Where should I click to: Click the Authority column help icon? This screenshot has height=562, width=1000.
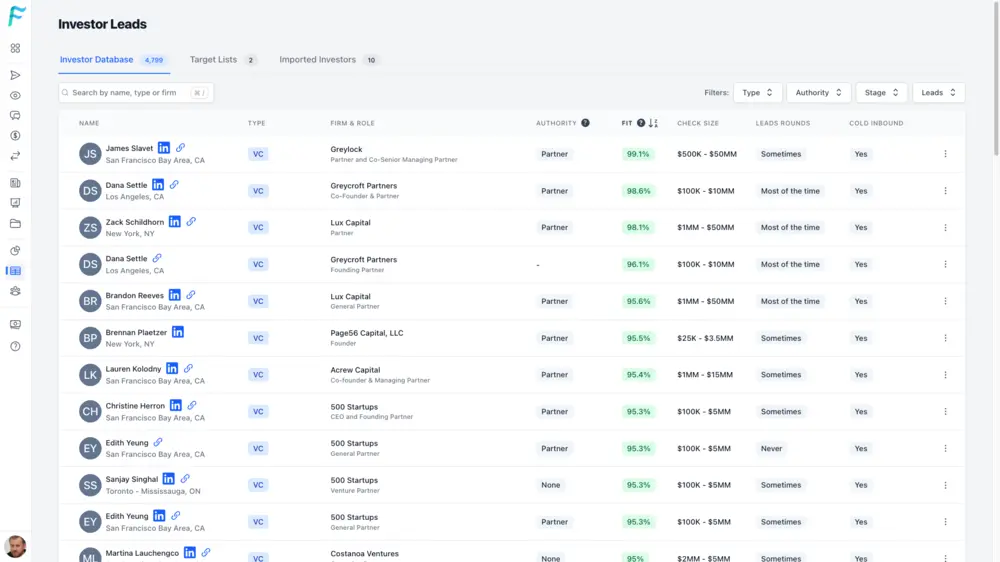tap(585, 123)
